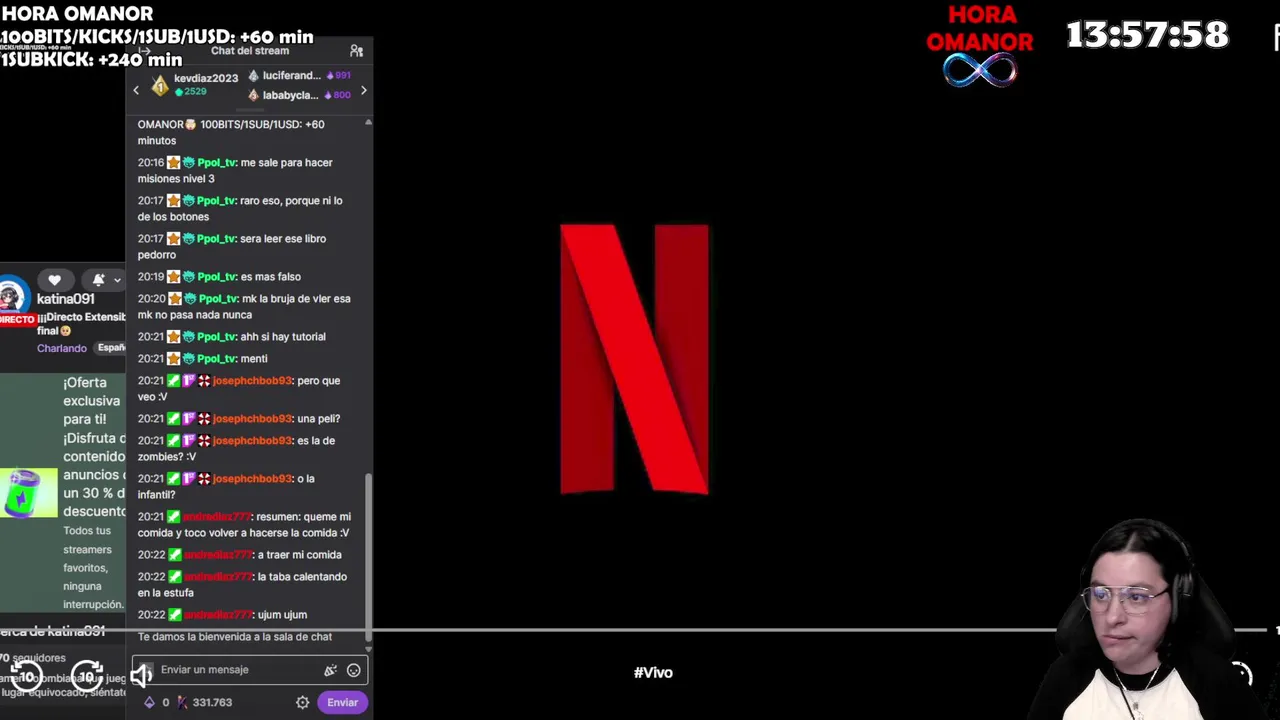The image size is (1280, 720).
Task: Send the chat message with Enviar
Action: tap(342, 702)
